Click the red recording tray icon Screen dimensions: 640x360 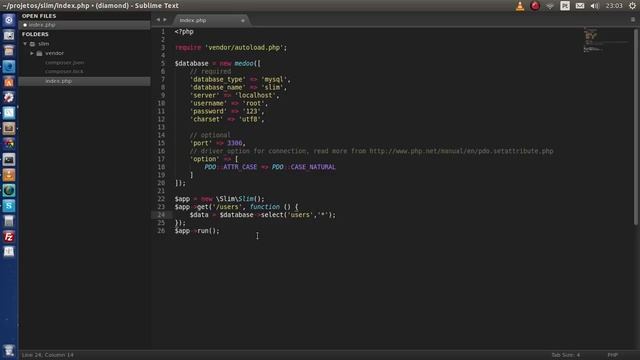click(535, 6)
